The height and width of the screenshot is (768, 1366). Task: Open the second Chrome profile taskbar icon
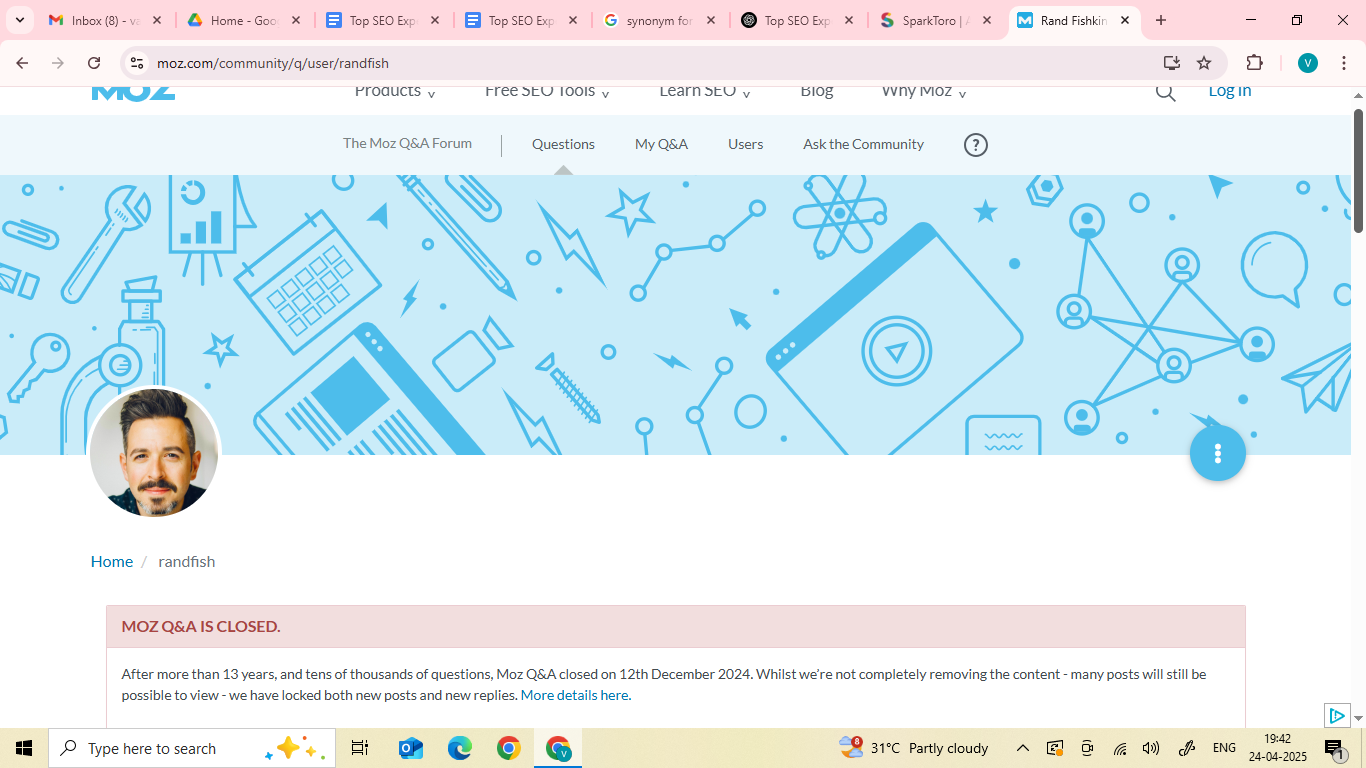click(558, 748)
